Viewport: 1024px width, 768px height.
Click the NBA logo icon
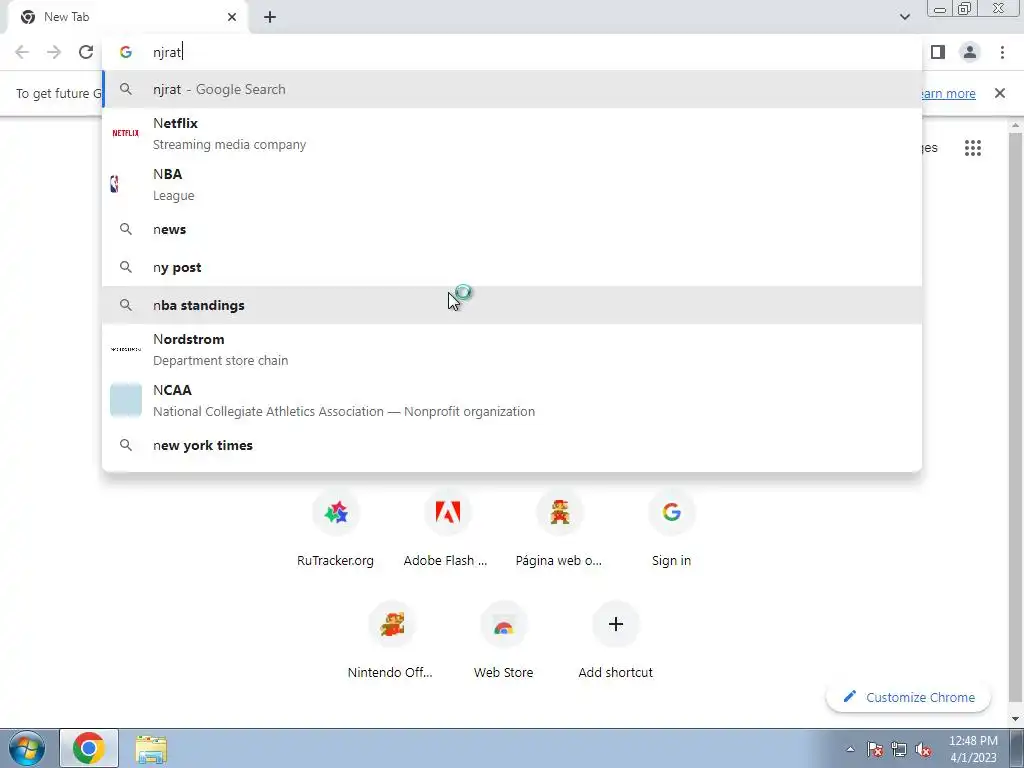pos(115,184)
